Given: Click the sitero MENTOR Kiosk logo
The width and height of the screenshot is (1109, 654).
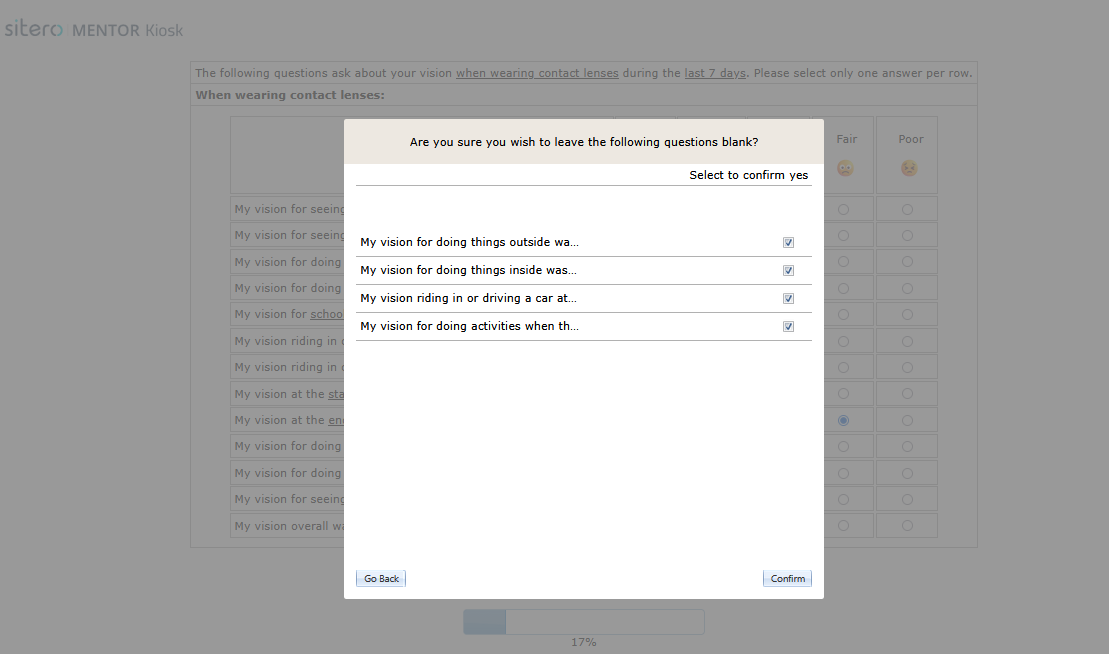Looking at the screenshot, I should coord(94,29).
